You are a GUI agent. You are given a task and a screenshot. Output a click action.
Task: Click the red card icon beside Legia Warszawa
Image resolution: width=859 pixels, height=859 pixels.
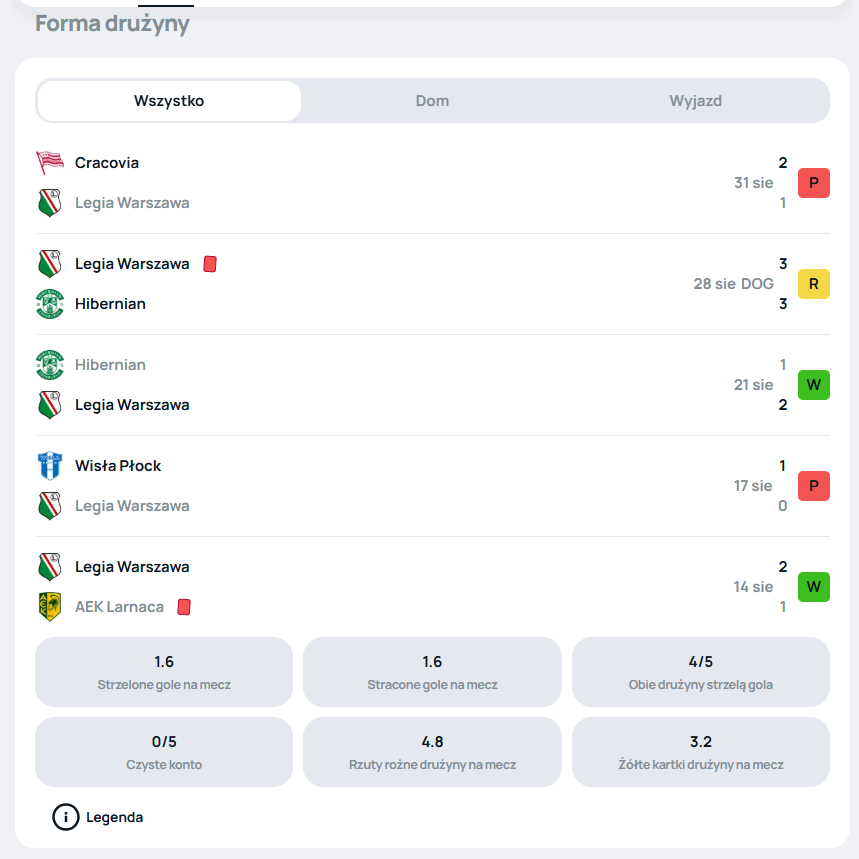210,264
